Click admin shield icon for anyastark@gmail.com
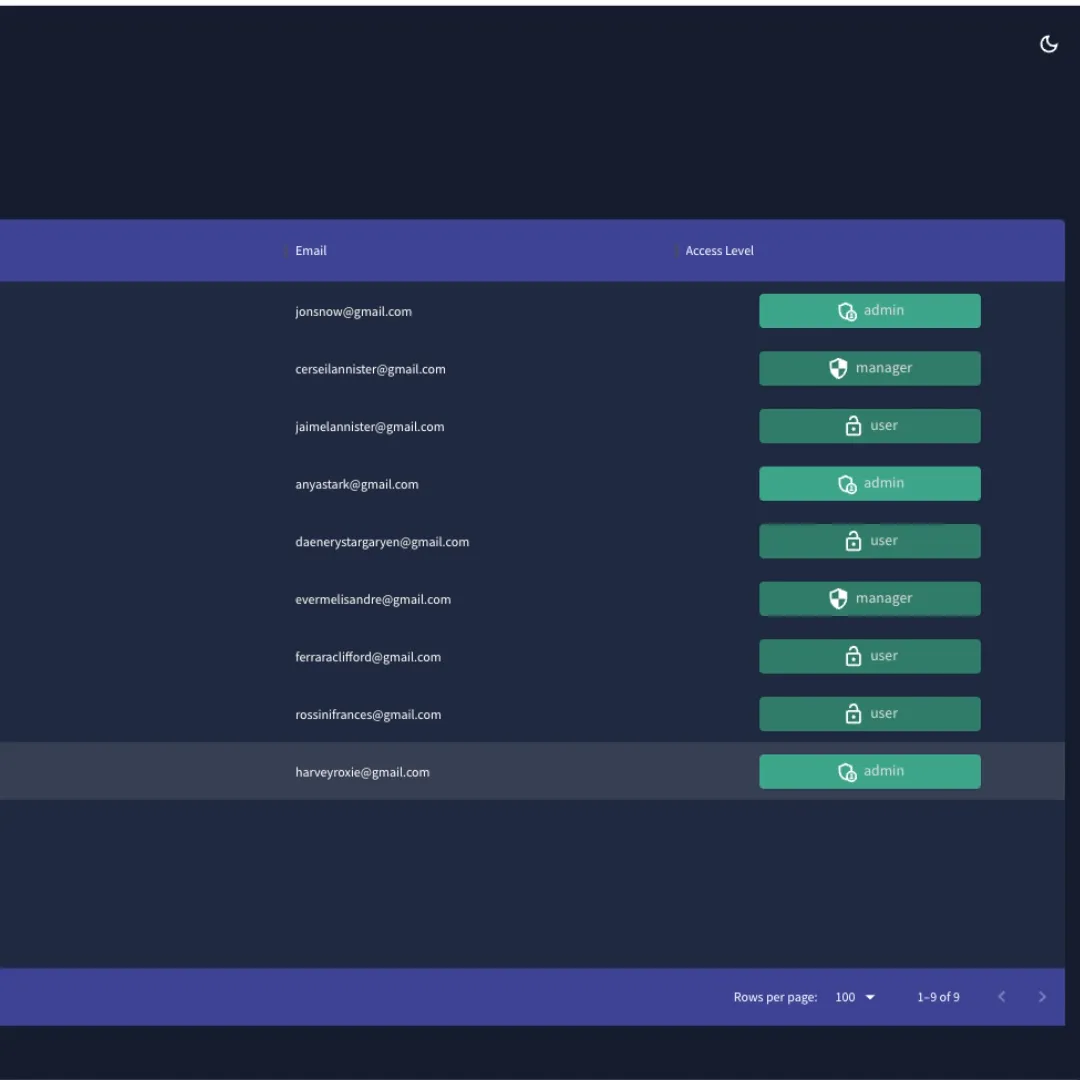The width and height of the screenshot is (1080, 1080). (847, 485)
